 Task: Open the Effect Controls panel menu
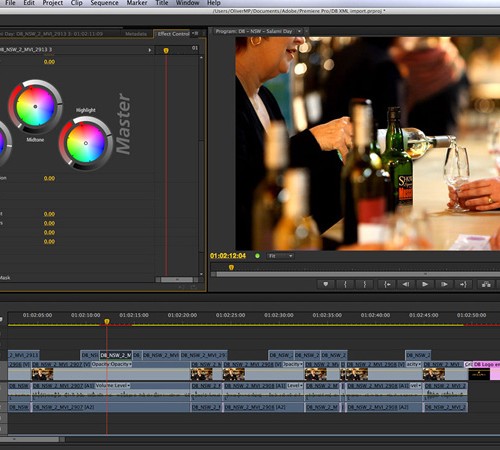point(196,34)
